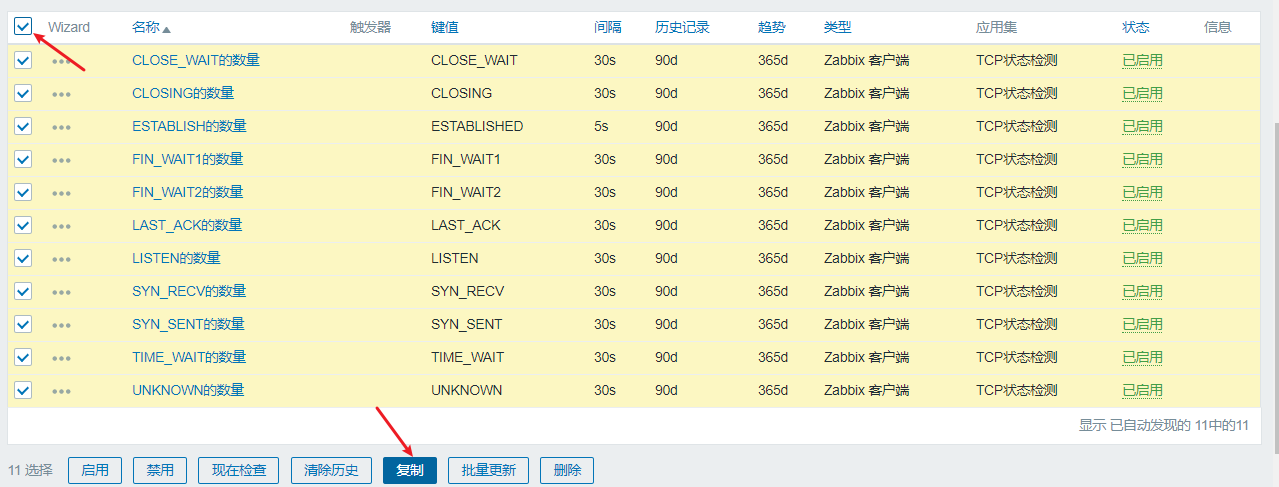Toggle 已启用 status for CLOSING的数量
This screenshot has width=1279, height=487.
tap(1142, 93)
